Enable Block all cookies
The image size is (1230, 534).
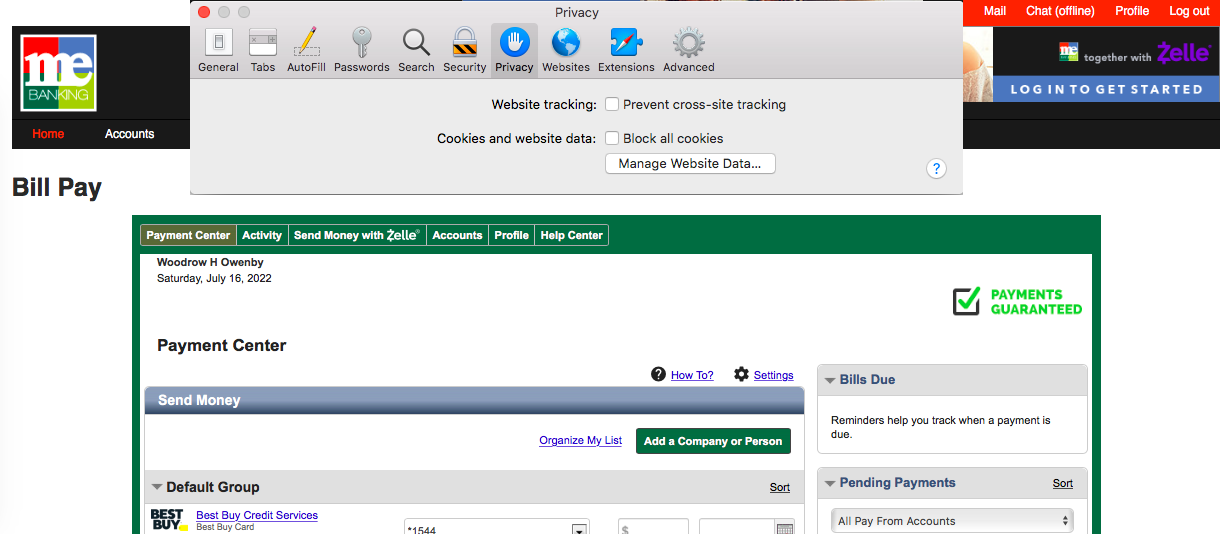(x=612, y=138)
